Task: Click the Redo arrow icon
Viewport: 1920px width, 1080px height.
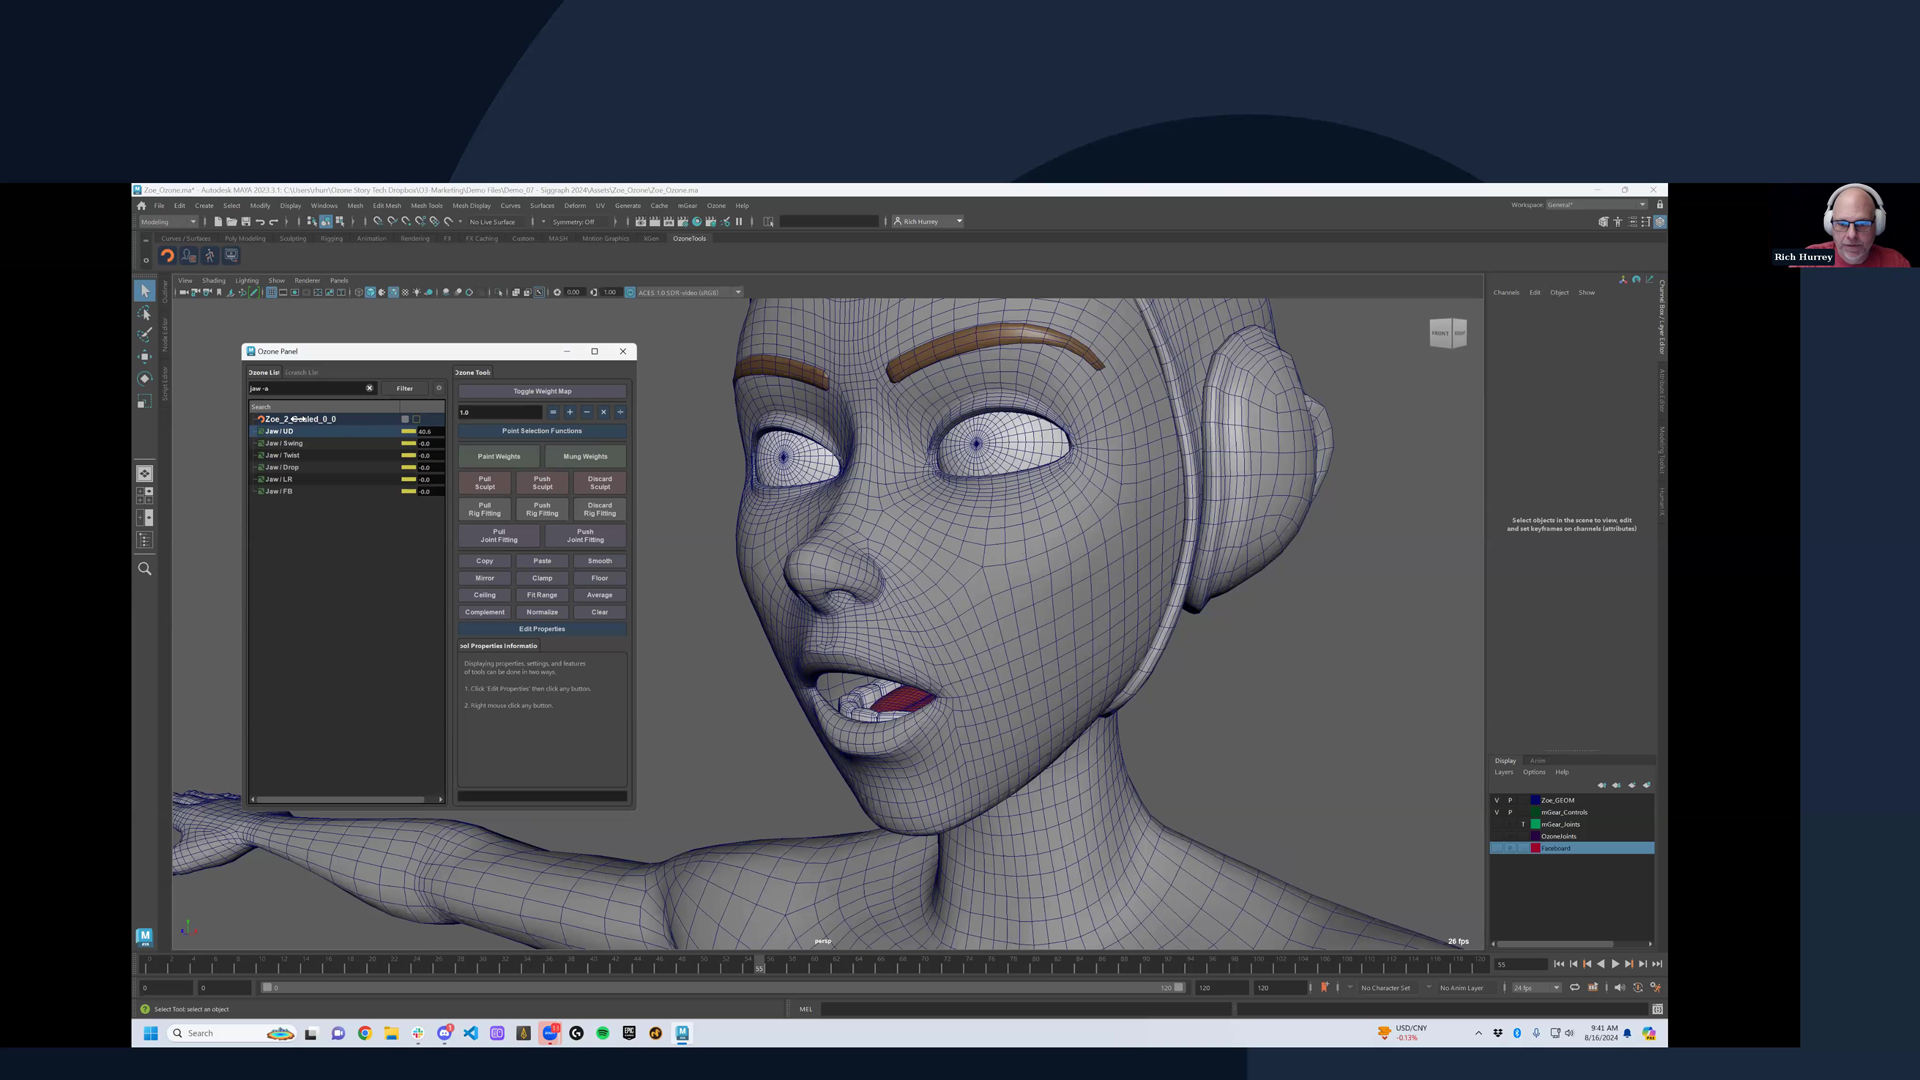Action: click(x=273, y=222)
